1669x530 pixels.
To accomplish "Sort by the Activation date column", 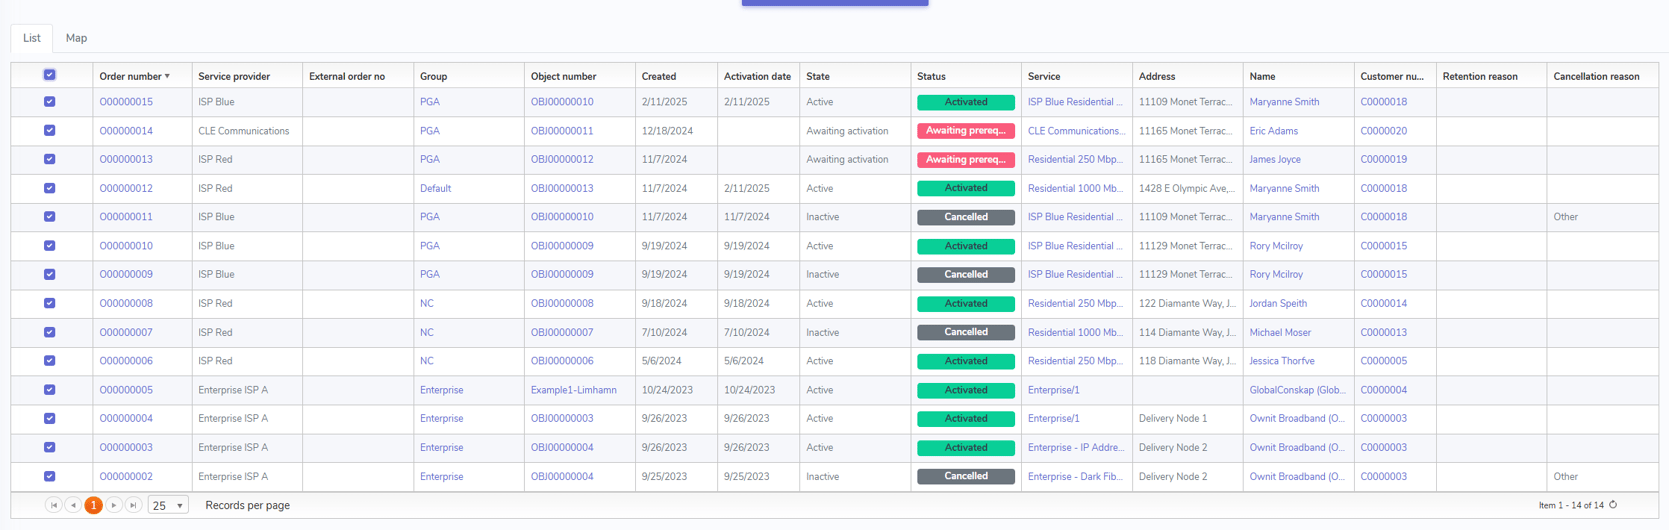I will (757, 76).
